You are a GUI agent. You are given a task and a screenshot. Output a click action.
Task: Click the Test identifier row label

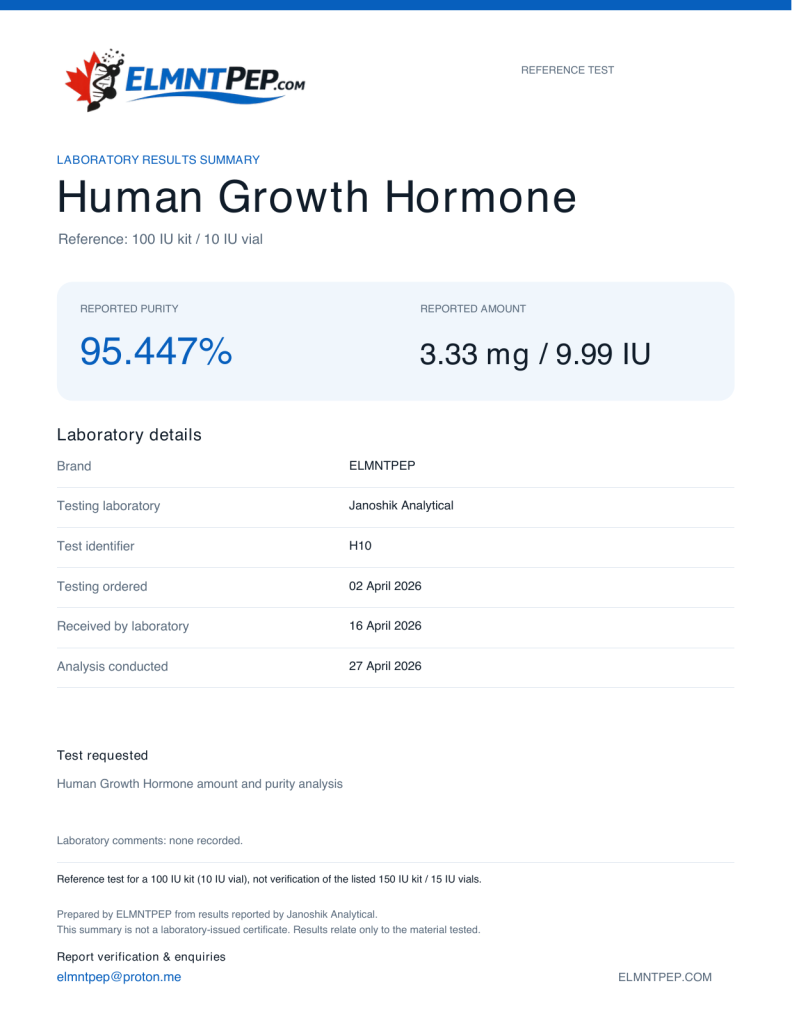tap(95, 546)
